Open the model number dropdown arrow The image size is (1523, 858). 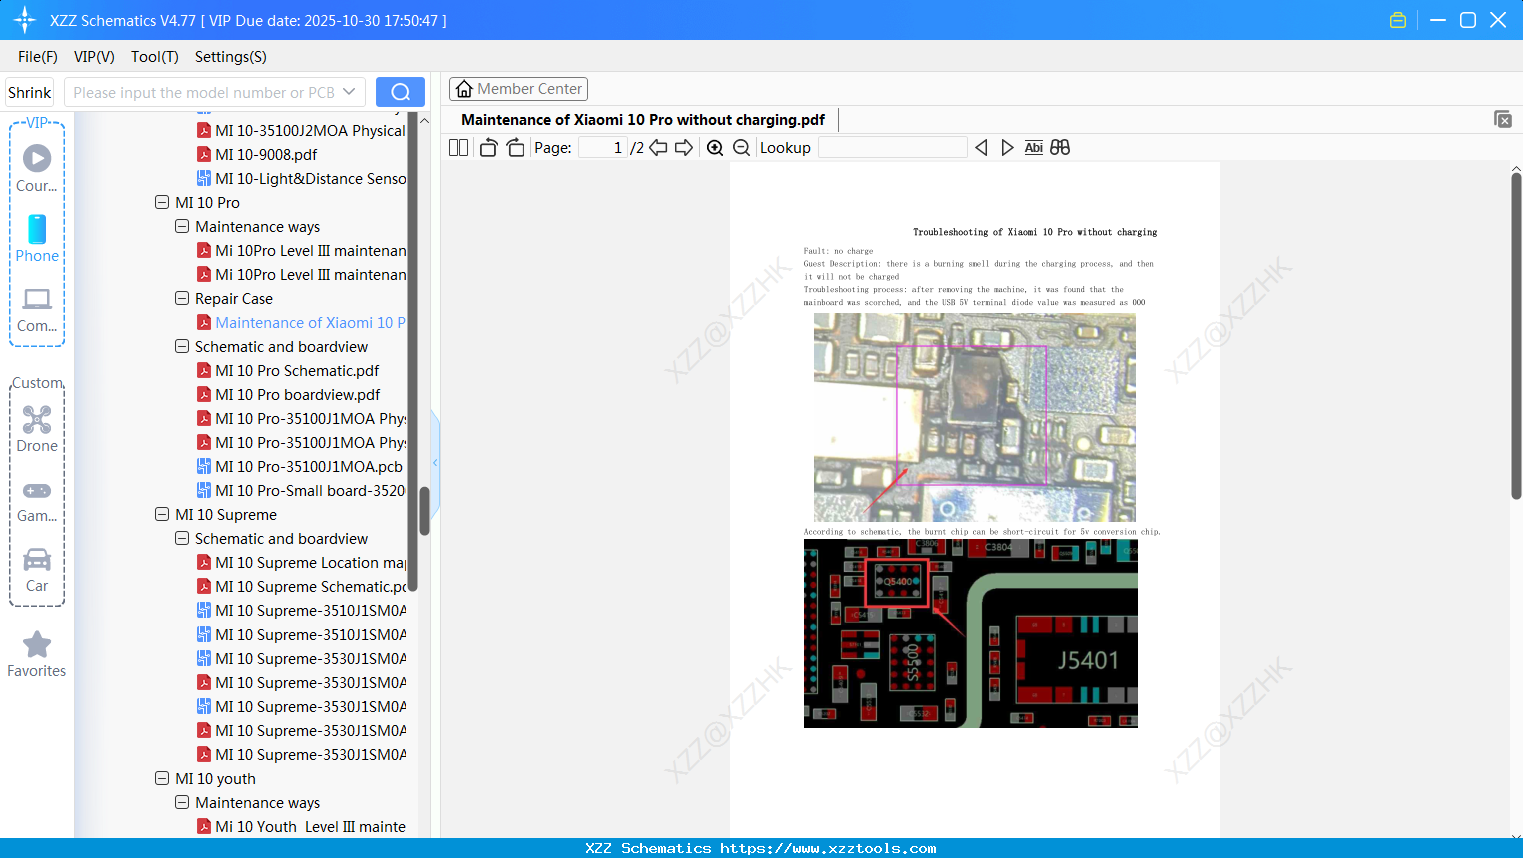(349, 92)
